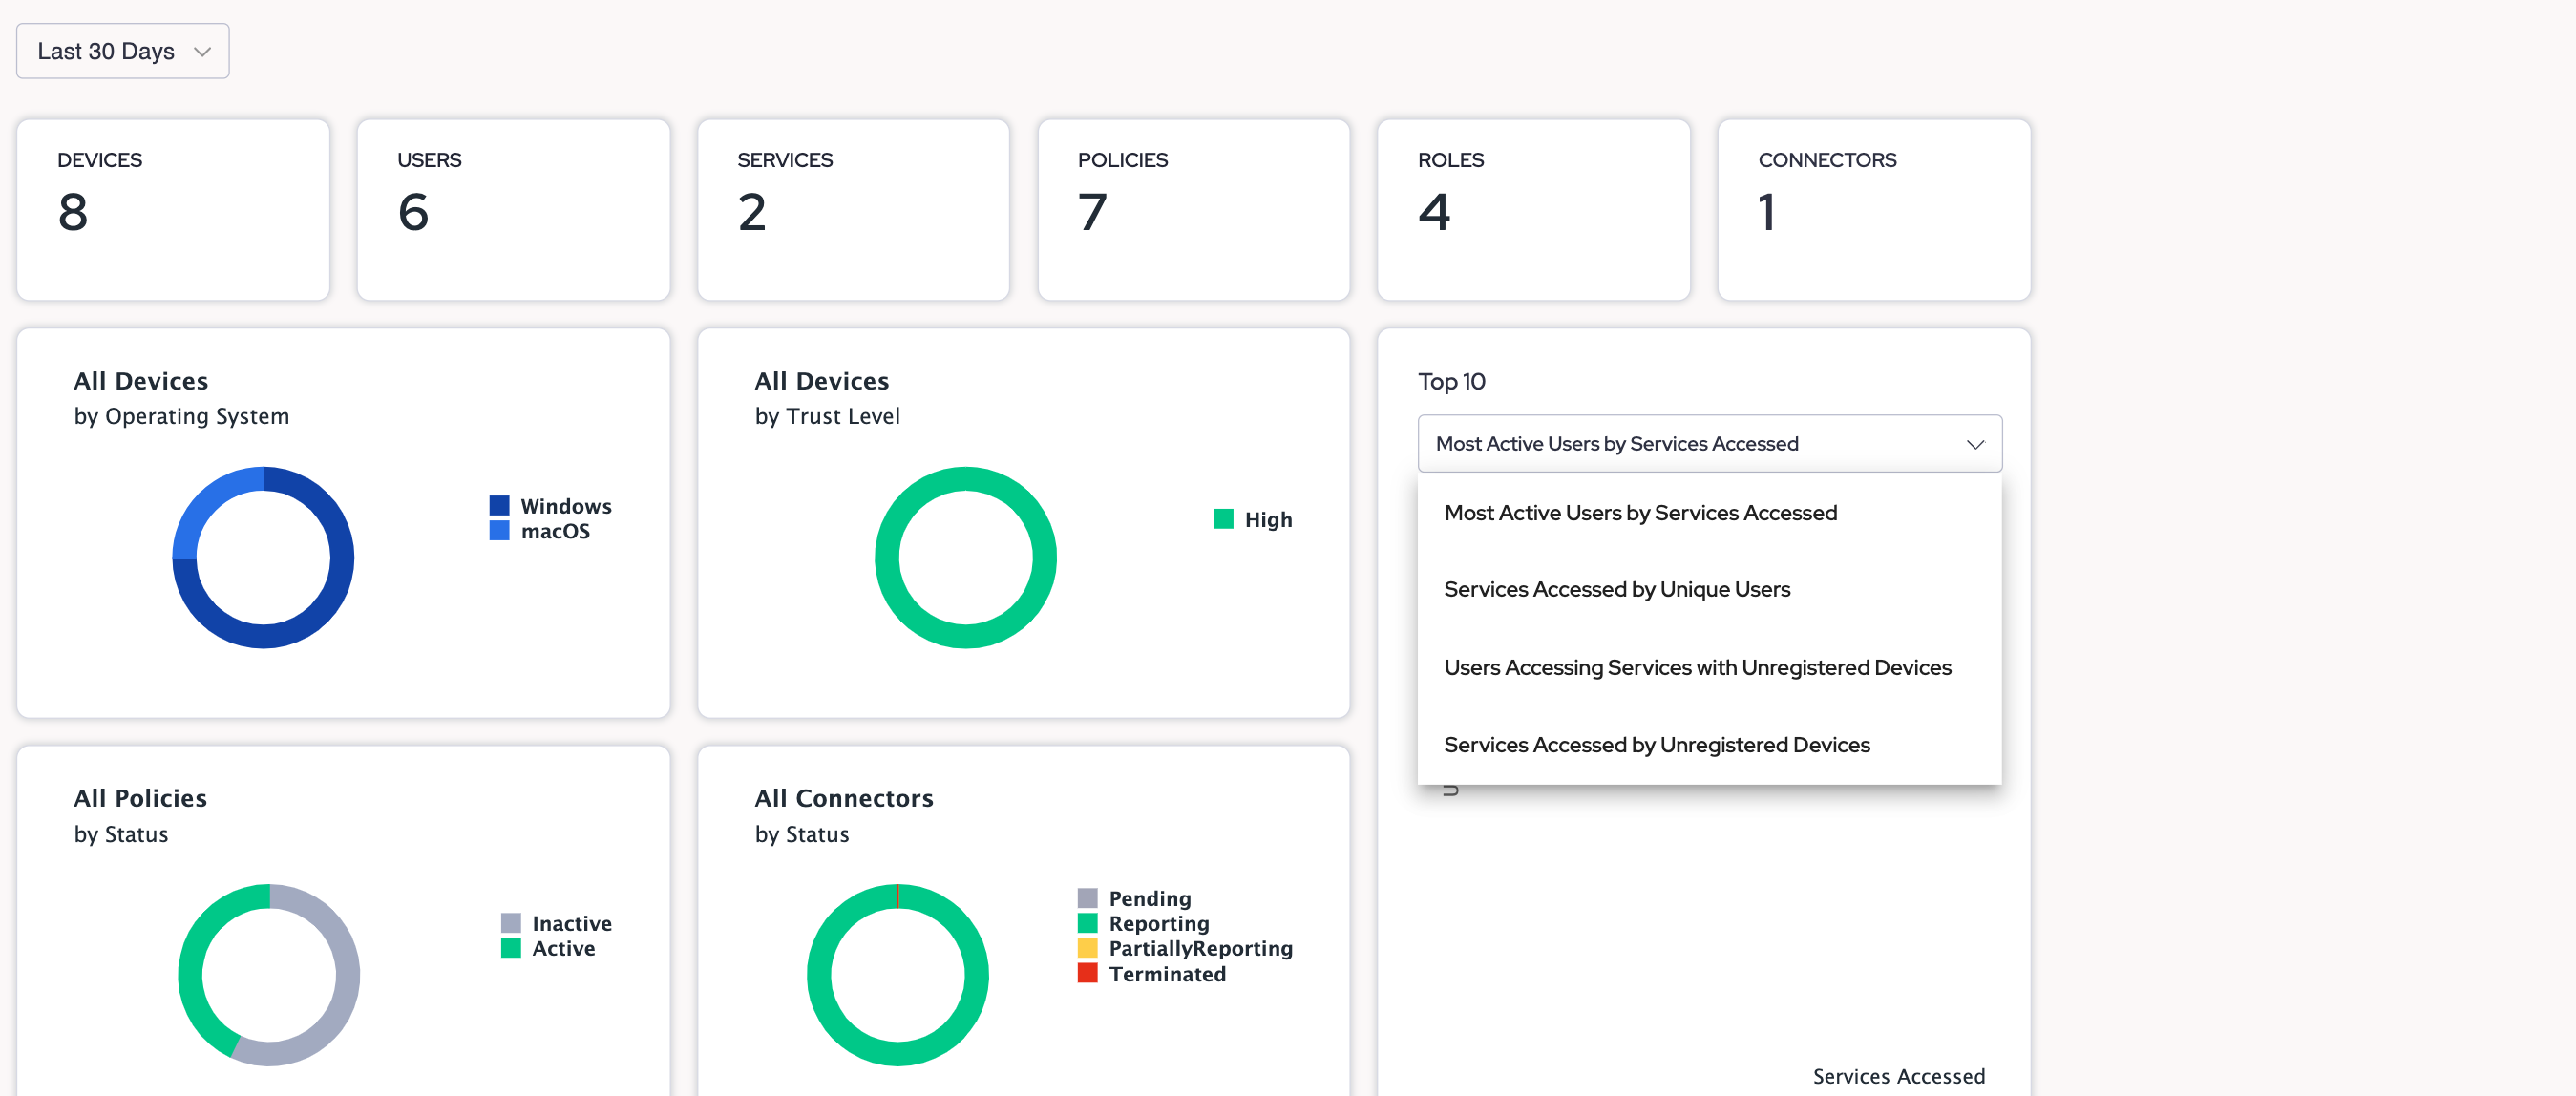Toggle Pending connectors legend swatch
This screenshot has width=2576, height=1096.
pos(1087,898)
